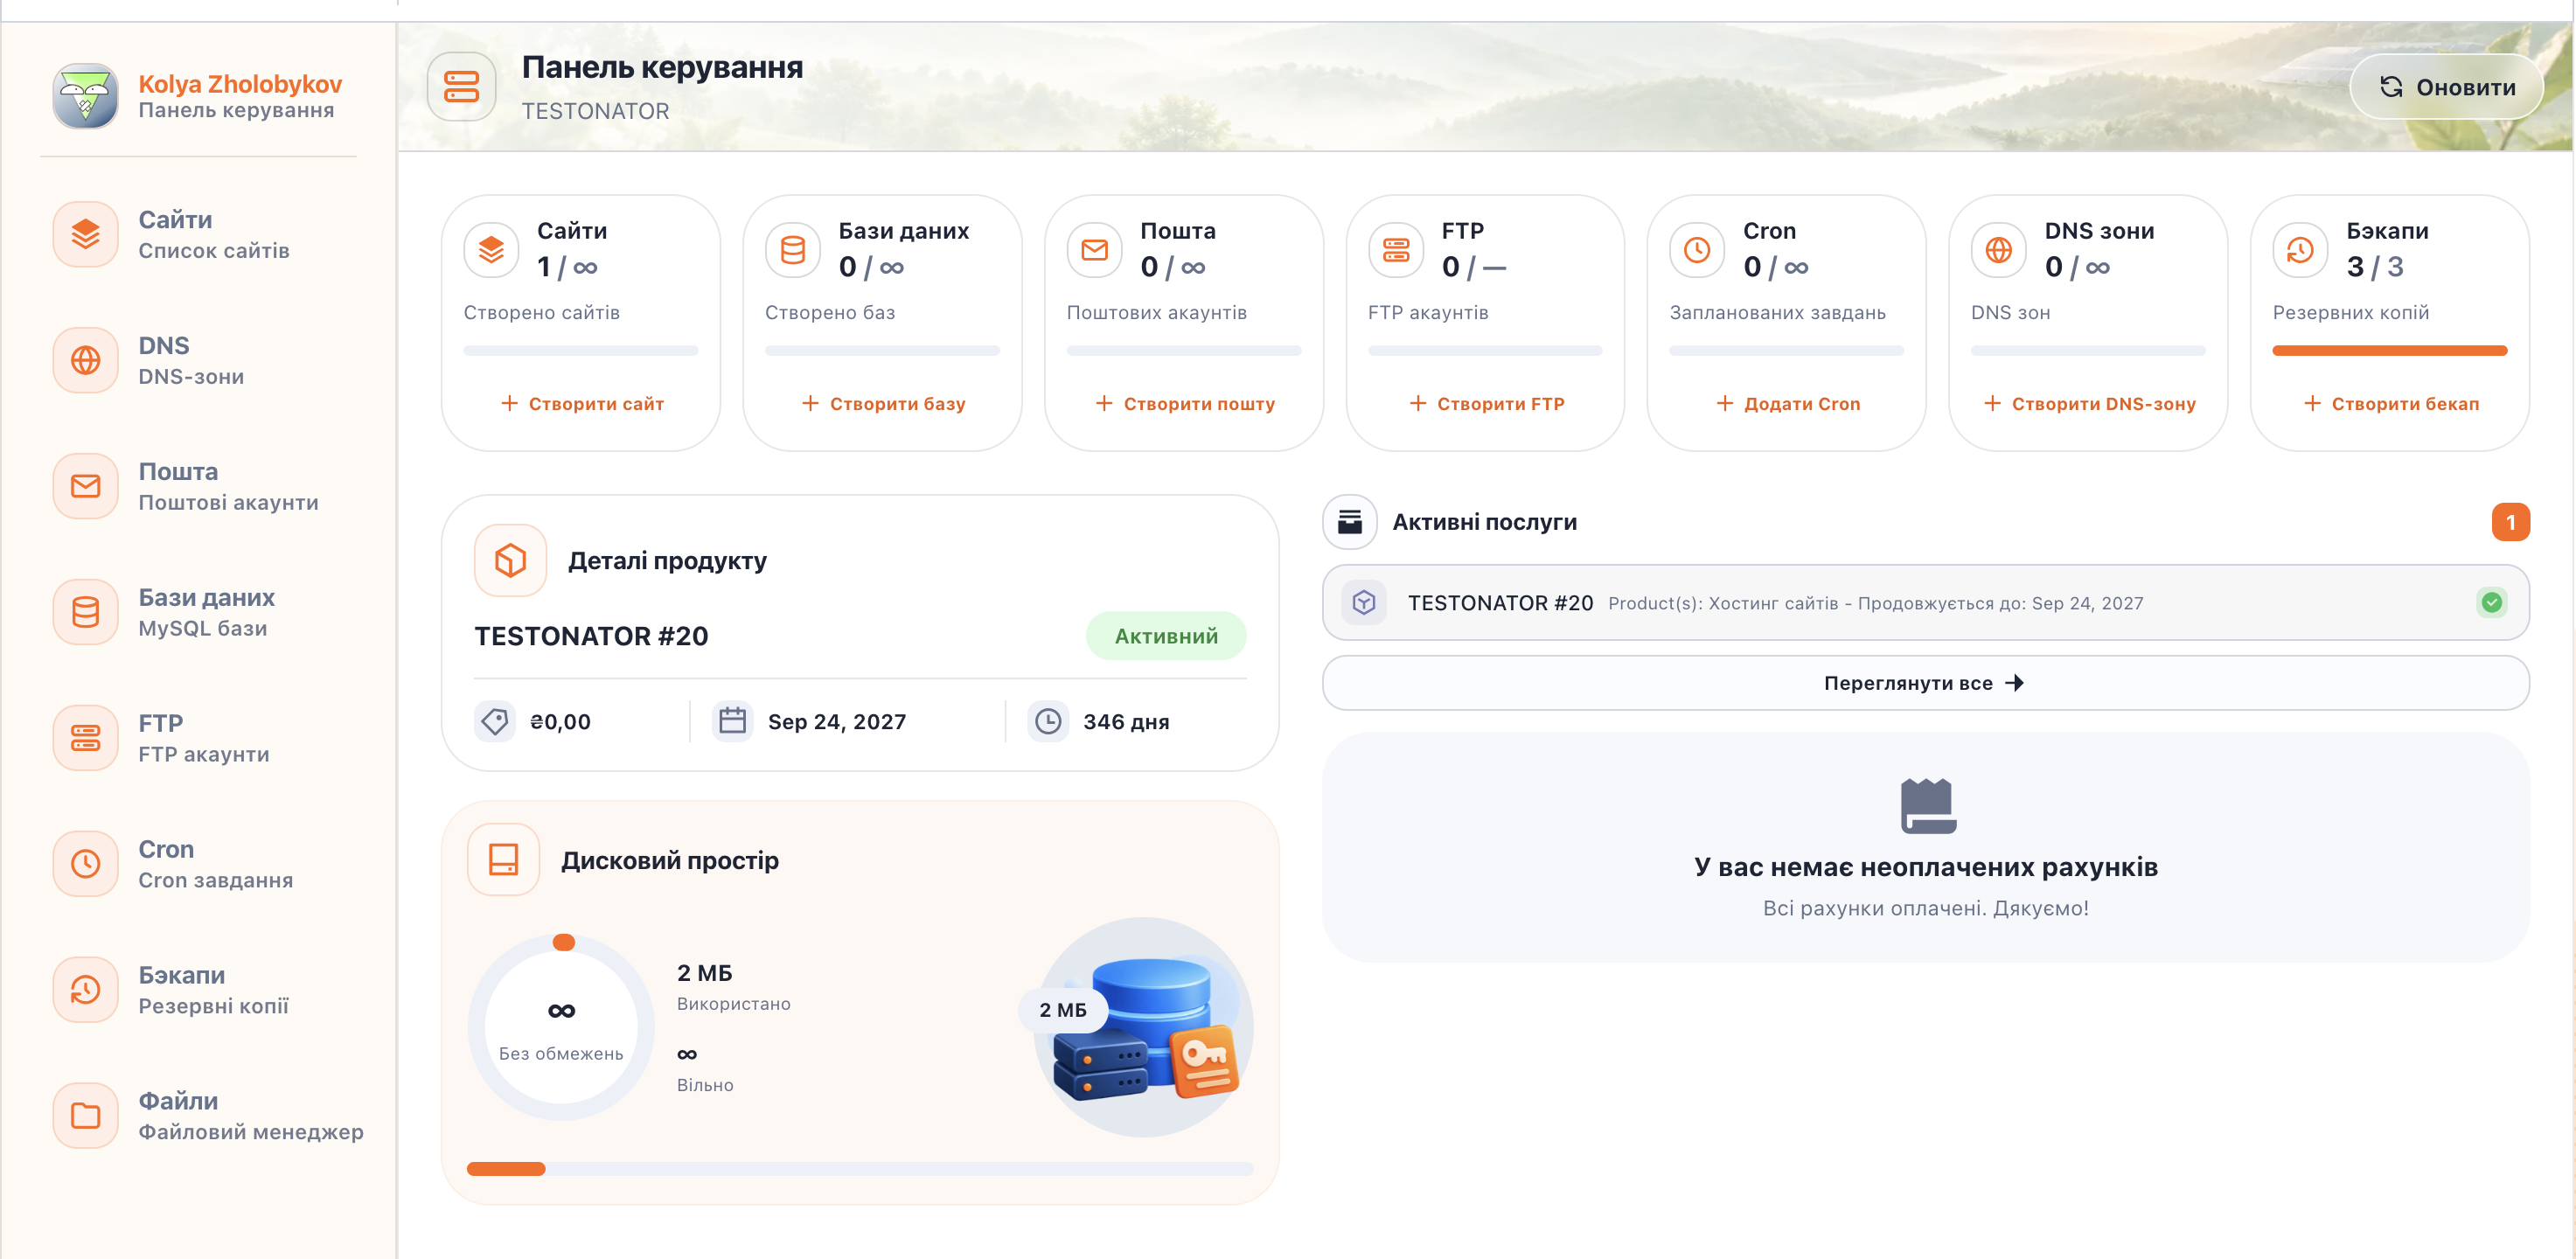
Task: Click the clock icon in the Cron card
Action: pyautogui.click(x=1697, y=250)
